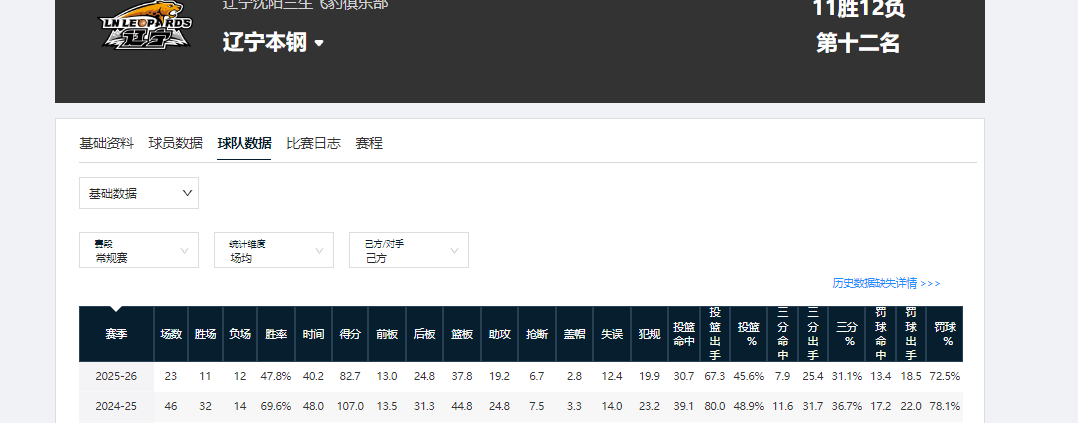This screenshot has height=423, width=1078.
Task: Open the 历史数据缺失详情 link
Action: click(886, 283)
